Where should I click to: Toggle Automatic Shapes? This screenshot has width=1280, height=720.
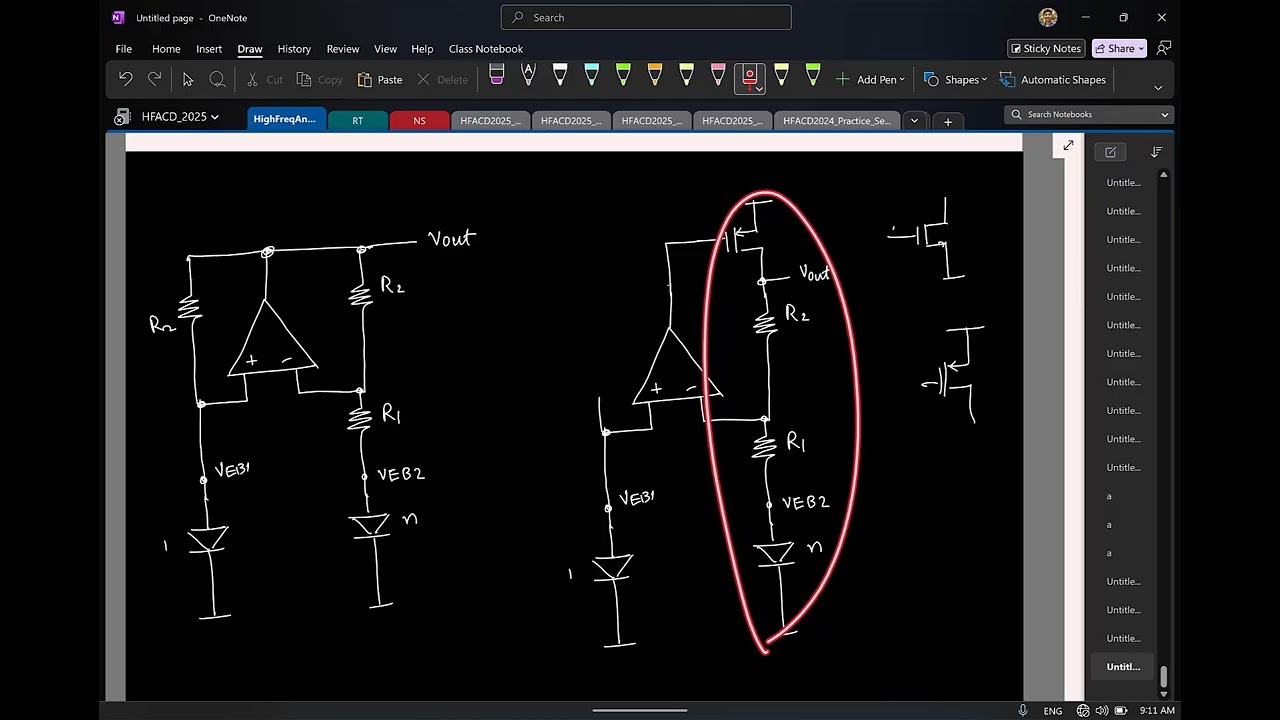pos(1053,79)
